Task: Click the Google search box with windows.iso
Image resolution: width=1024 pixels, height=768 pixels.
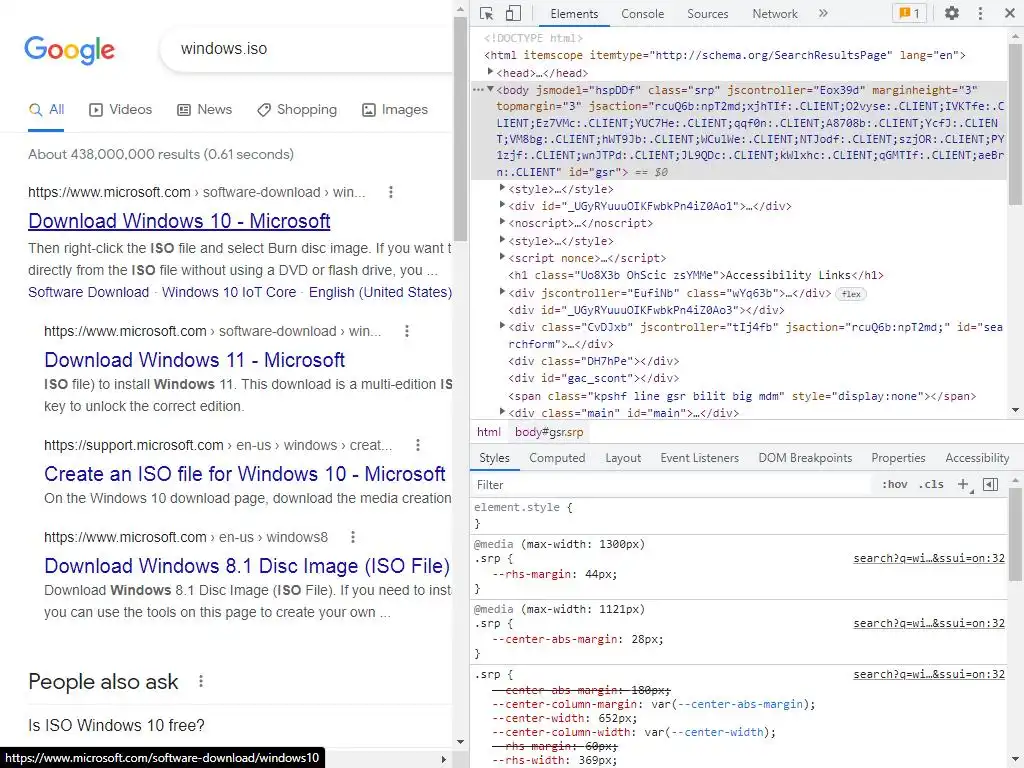Action: click(x=307, y=49)
